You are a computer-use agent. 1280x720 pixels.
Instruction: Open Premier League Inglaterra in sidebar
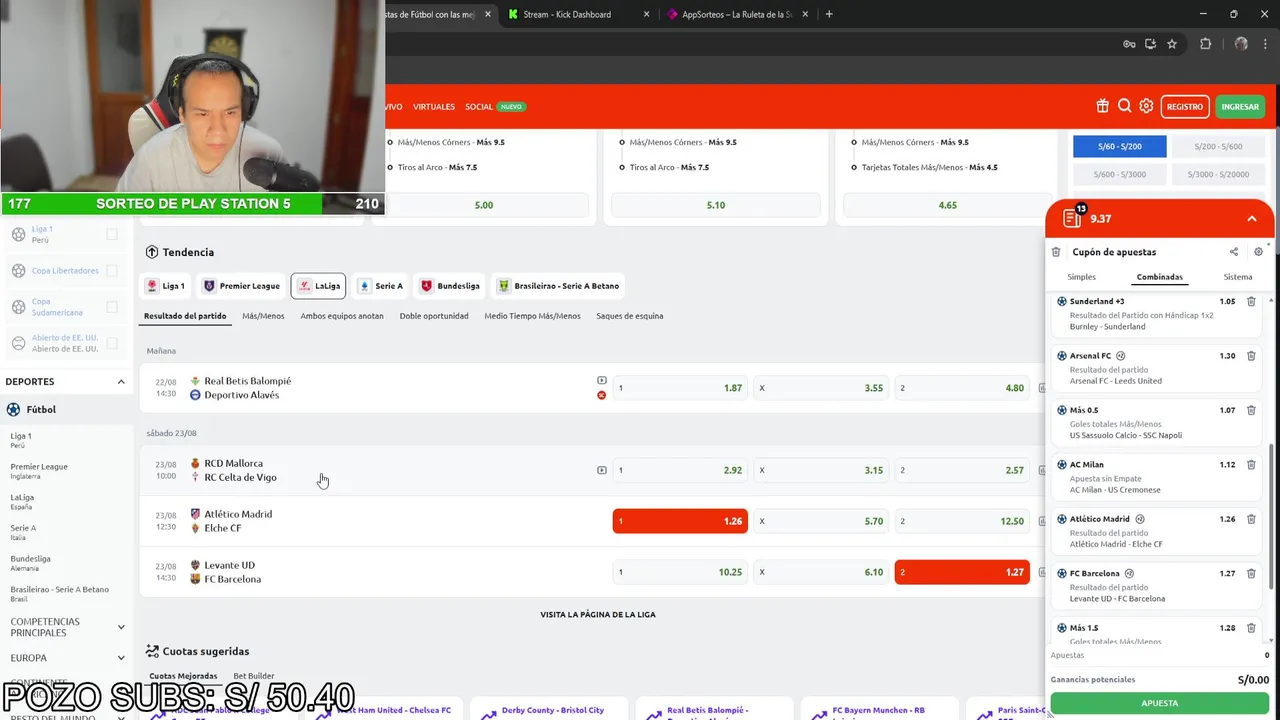39,470
